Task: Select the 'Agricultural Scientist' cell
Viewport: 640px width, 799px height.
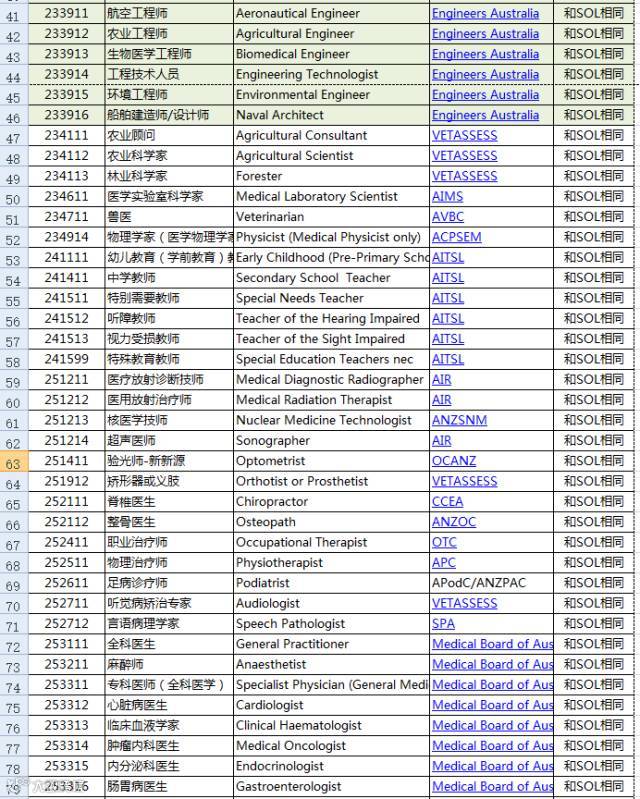Action: click(331, 156)
